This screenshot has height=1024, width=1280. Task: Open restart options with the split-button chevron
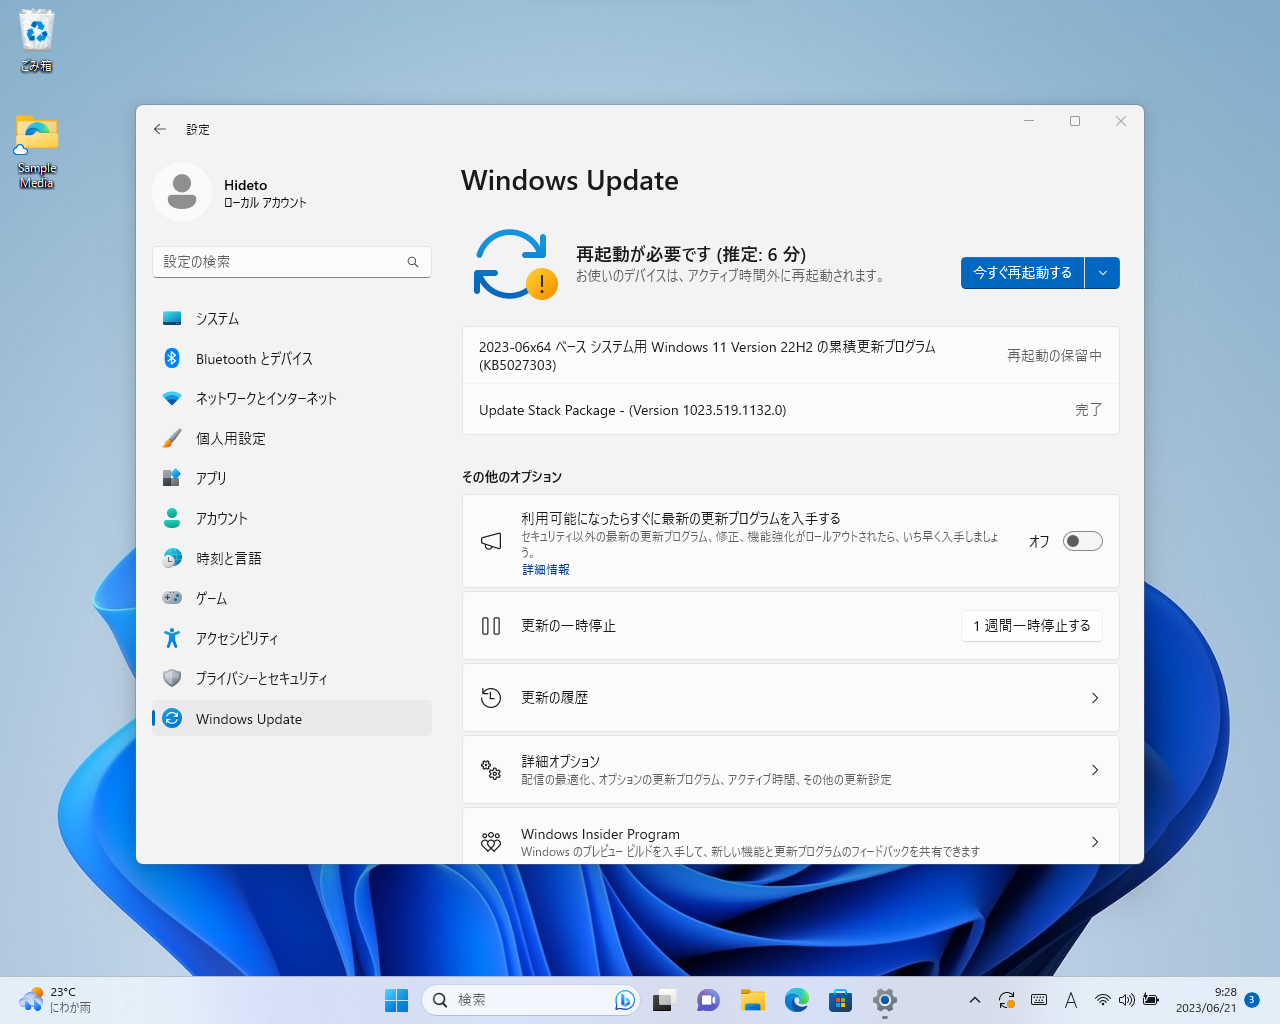[x=1102, y=272]
